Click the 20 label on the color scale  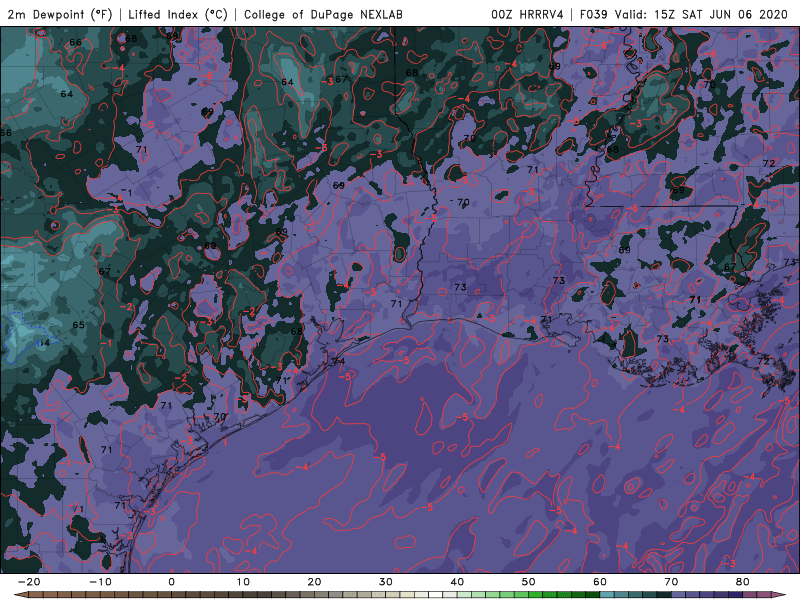314,582
